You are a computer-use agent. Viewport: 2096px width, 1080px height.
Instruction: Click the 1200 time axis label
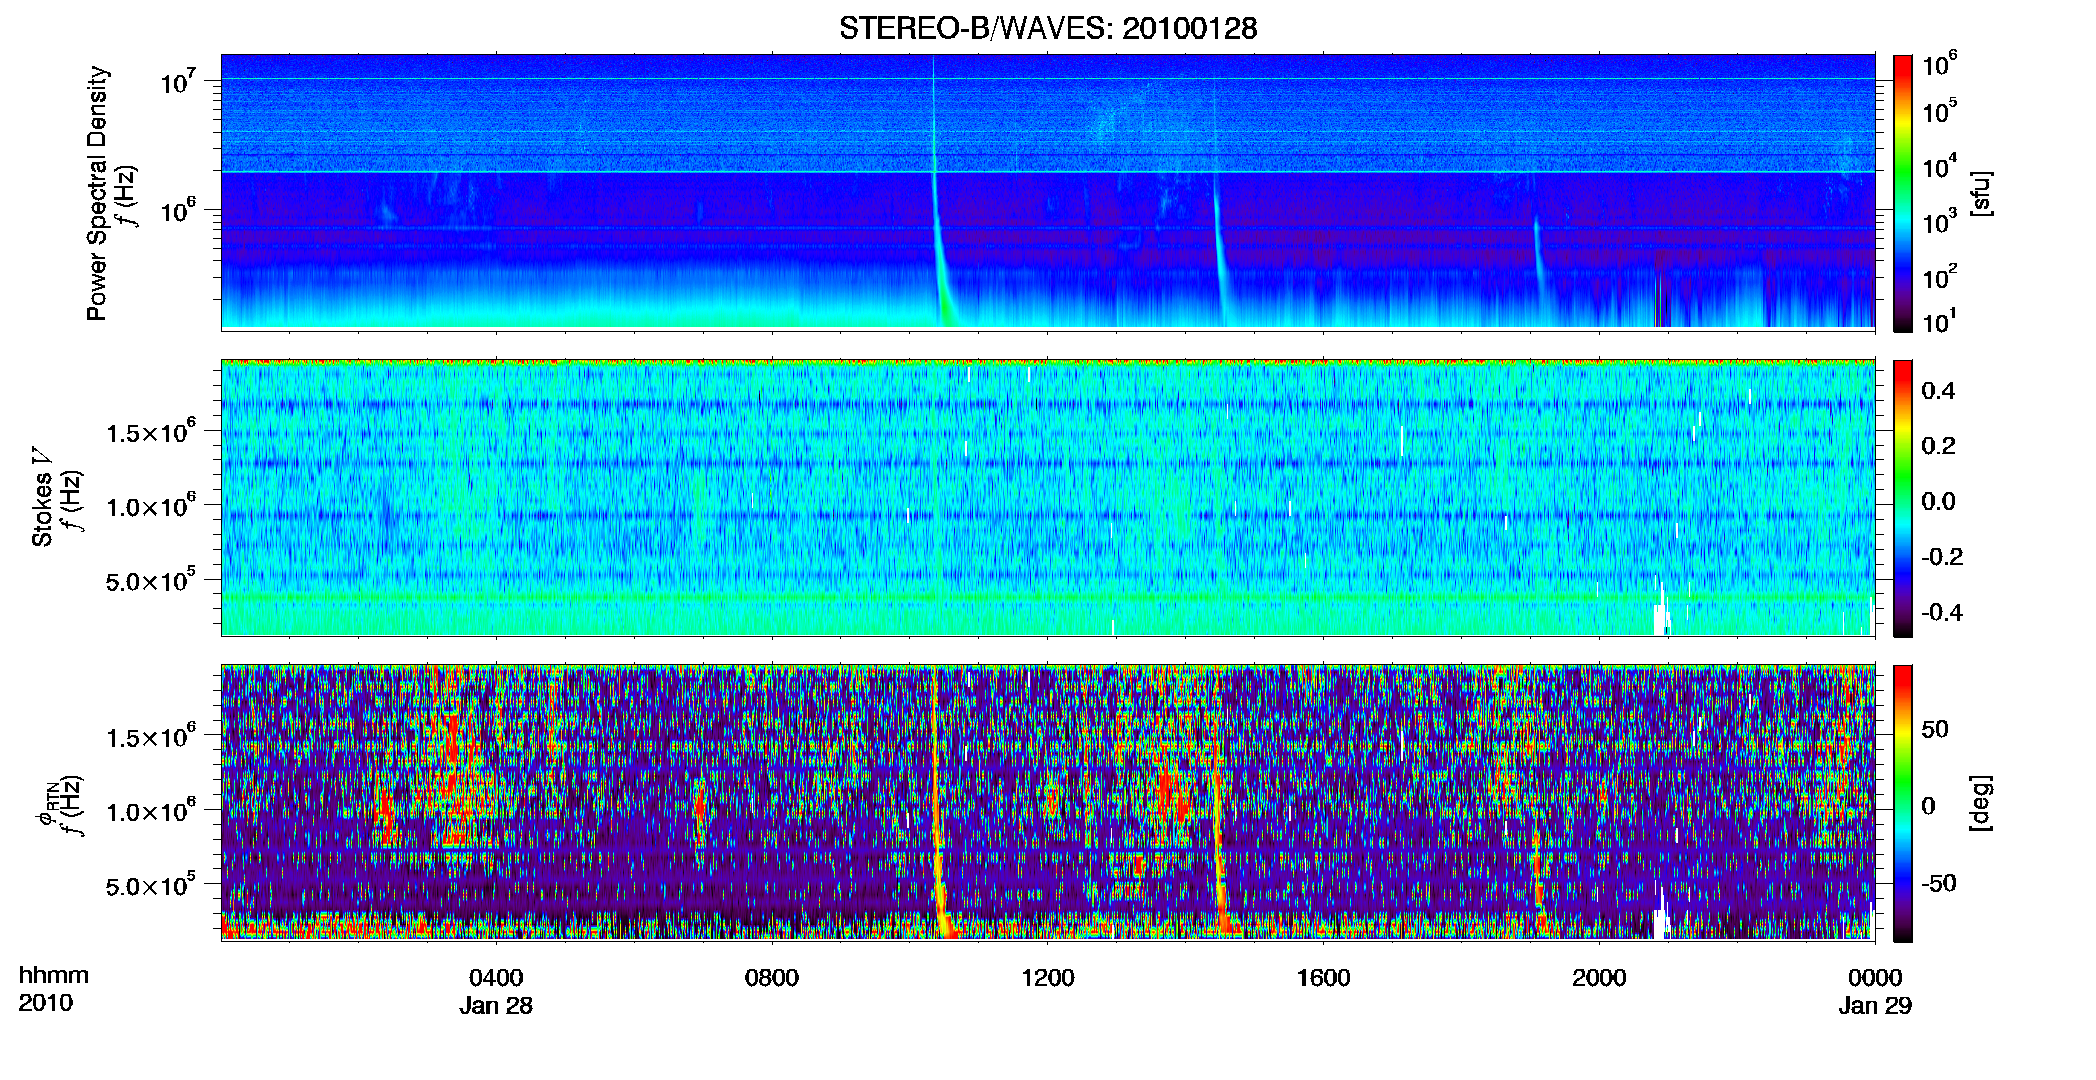coord(1047,978)
